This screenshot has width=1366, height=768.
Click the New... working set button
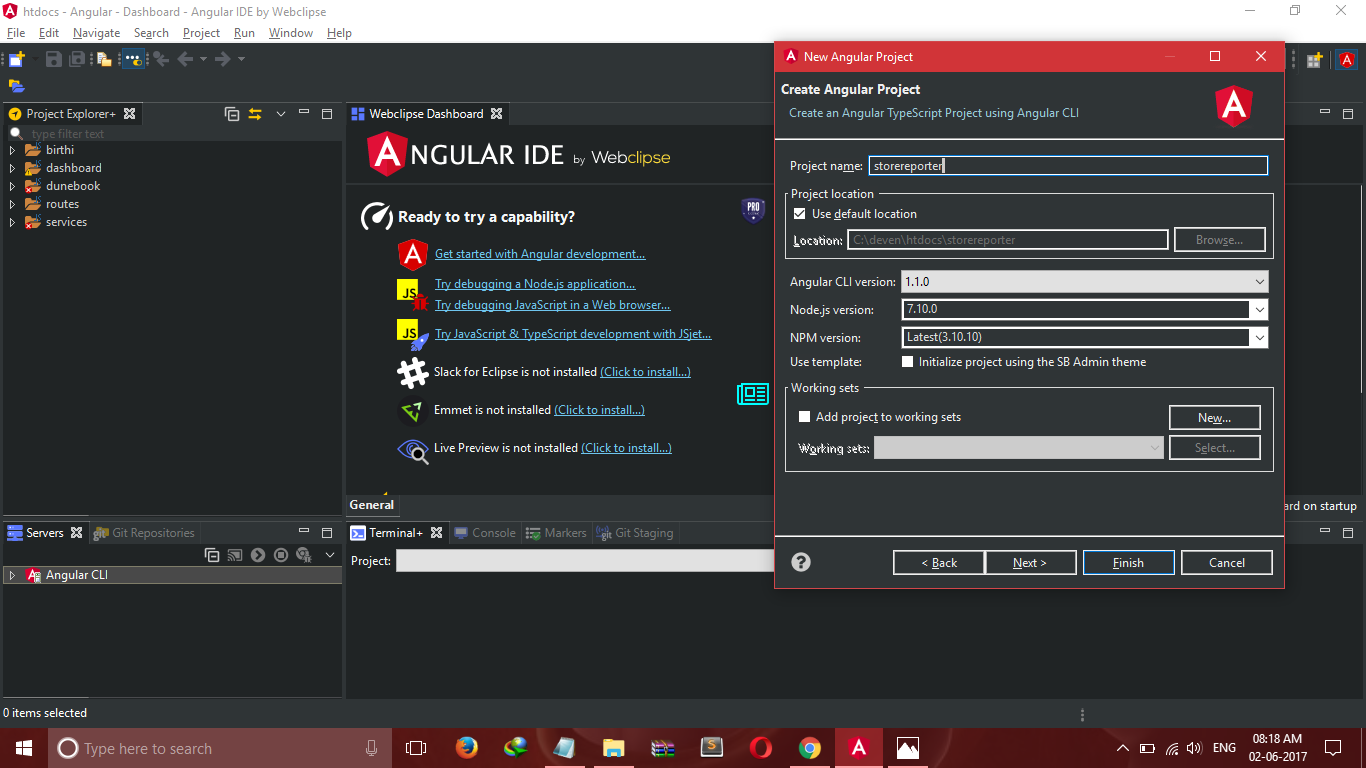point(1215,418)
